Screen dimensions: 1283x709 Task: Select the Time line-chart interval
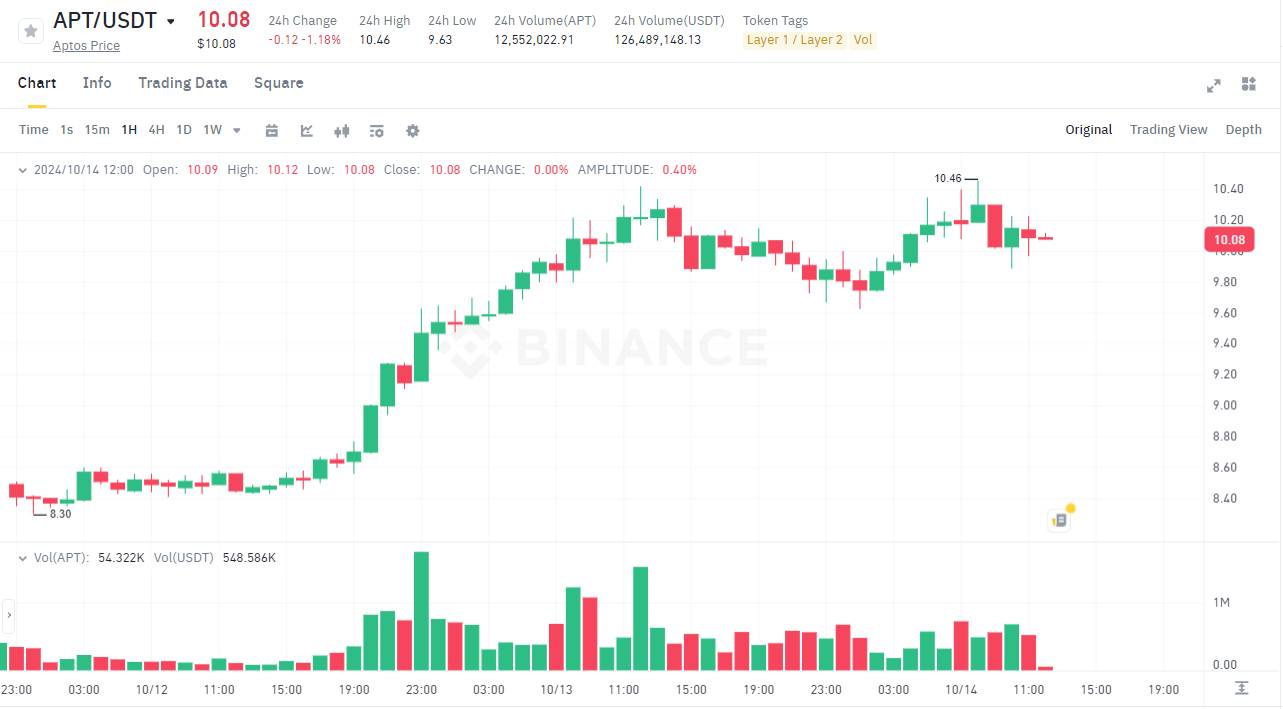click(x=33, y=130)
